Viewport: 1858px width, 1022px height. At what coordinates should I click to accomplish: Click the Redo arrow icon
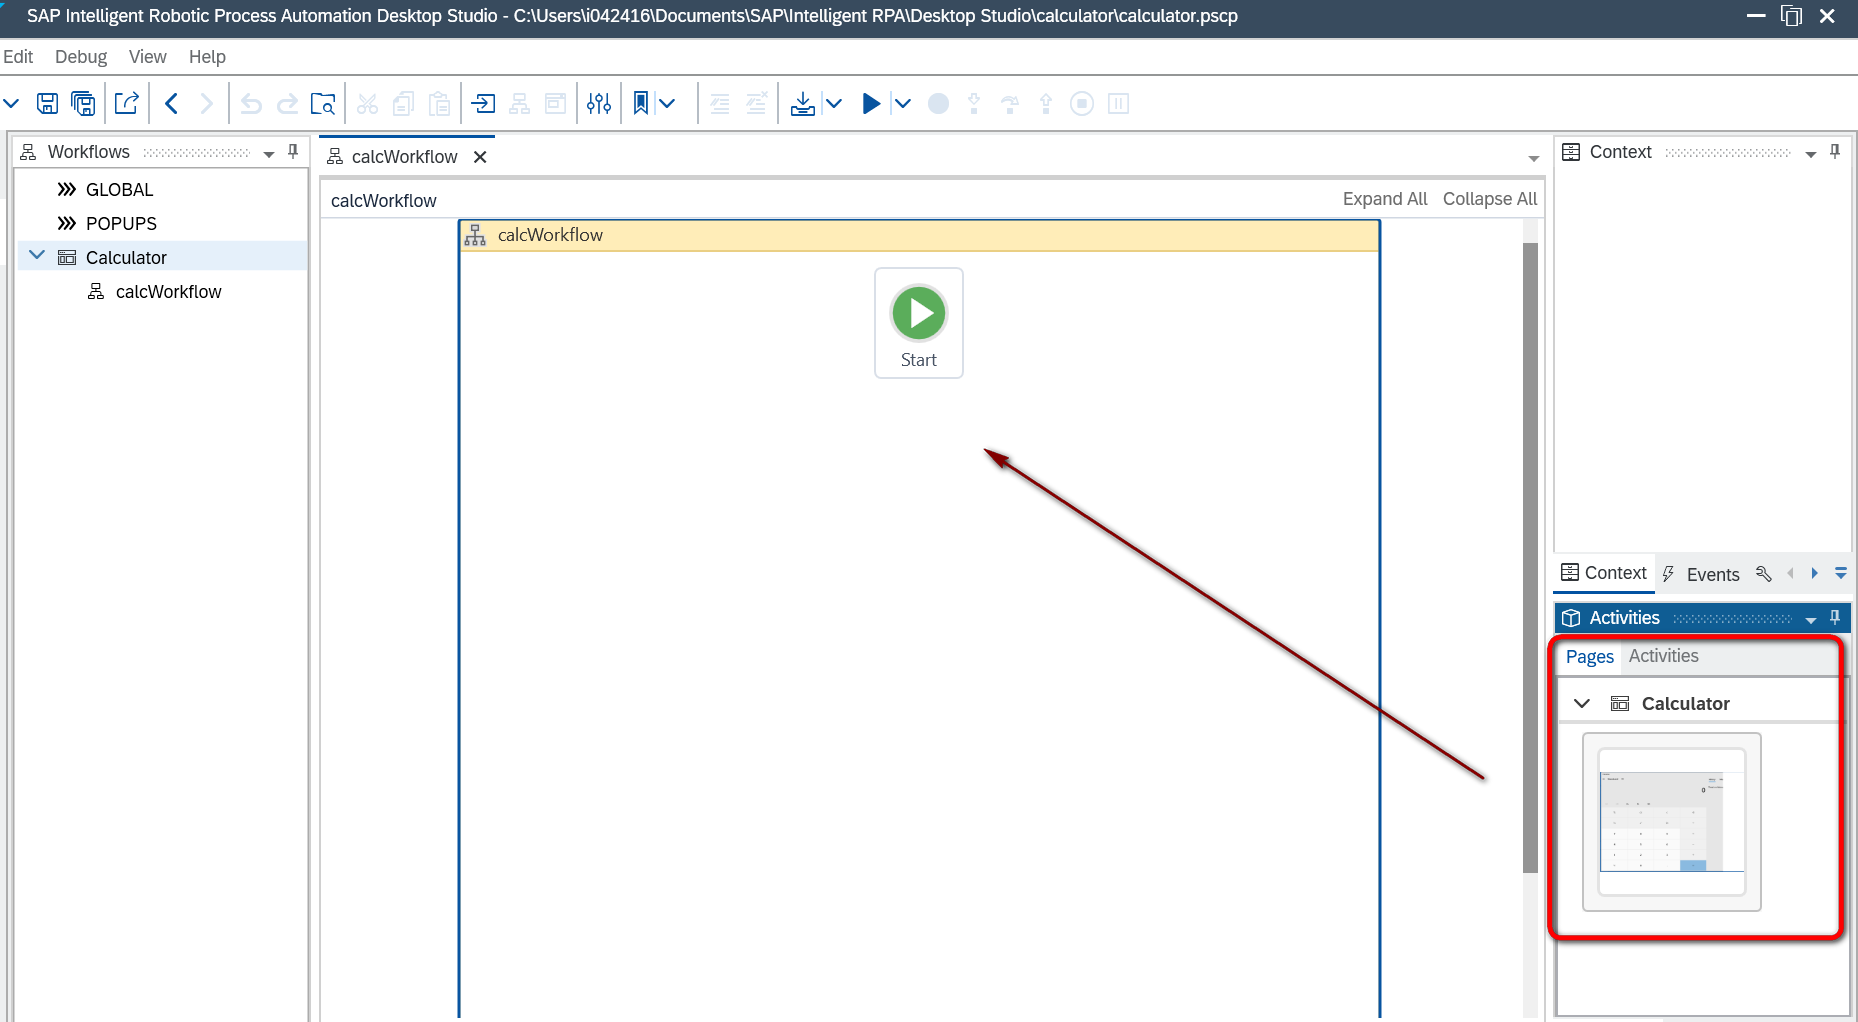[287, 103]
